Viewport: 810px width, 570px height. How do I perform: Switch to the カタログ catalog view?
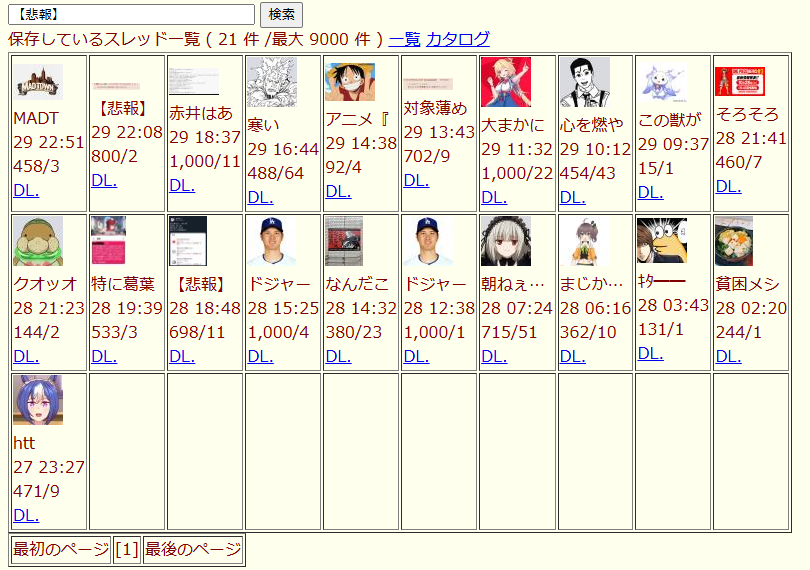[458, 39]
